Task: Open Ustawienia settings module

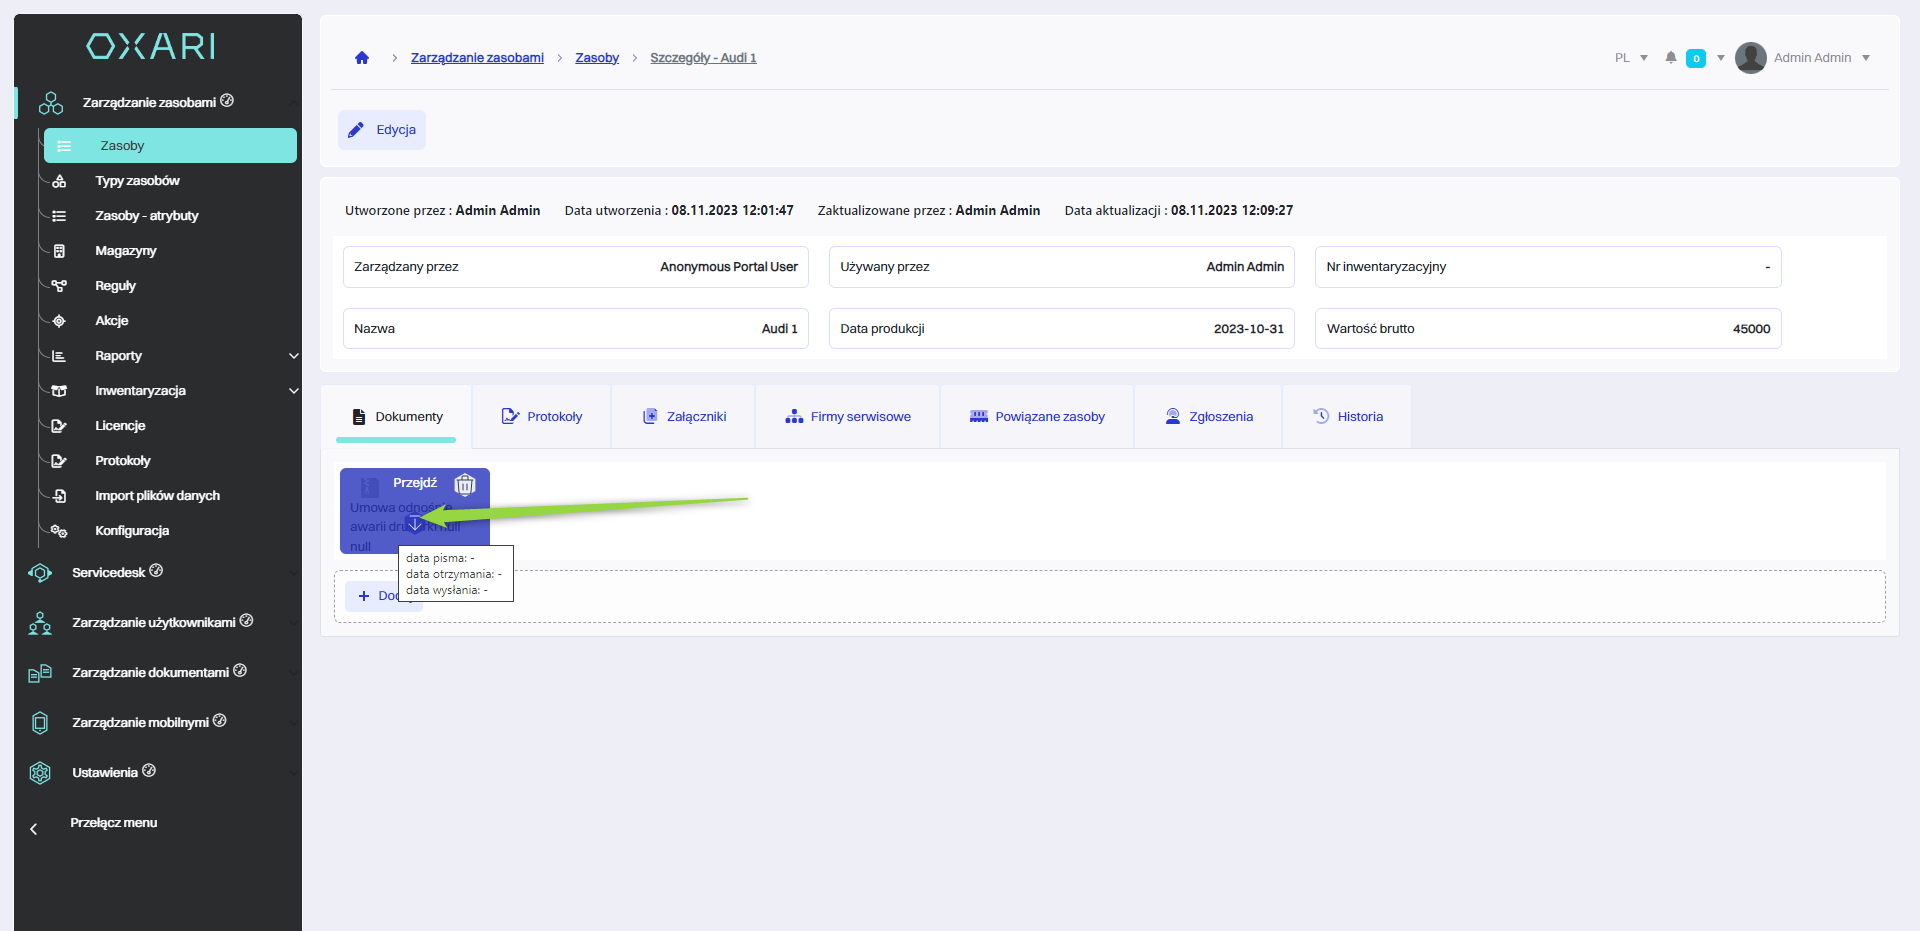Action: (x=104, y=773)
